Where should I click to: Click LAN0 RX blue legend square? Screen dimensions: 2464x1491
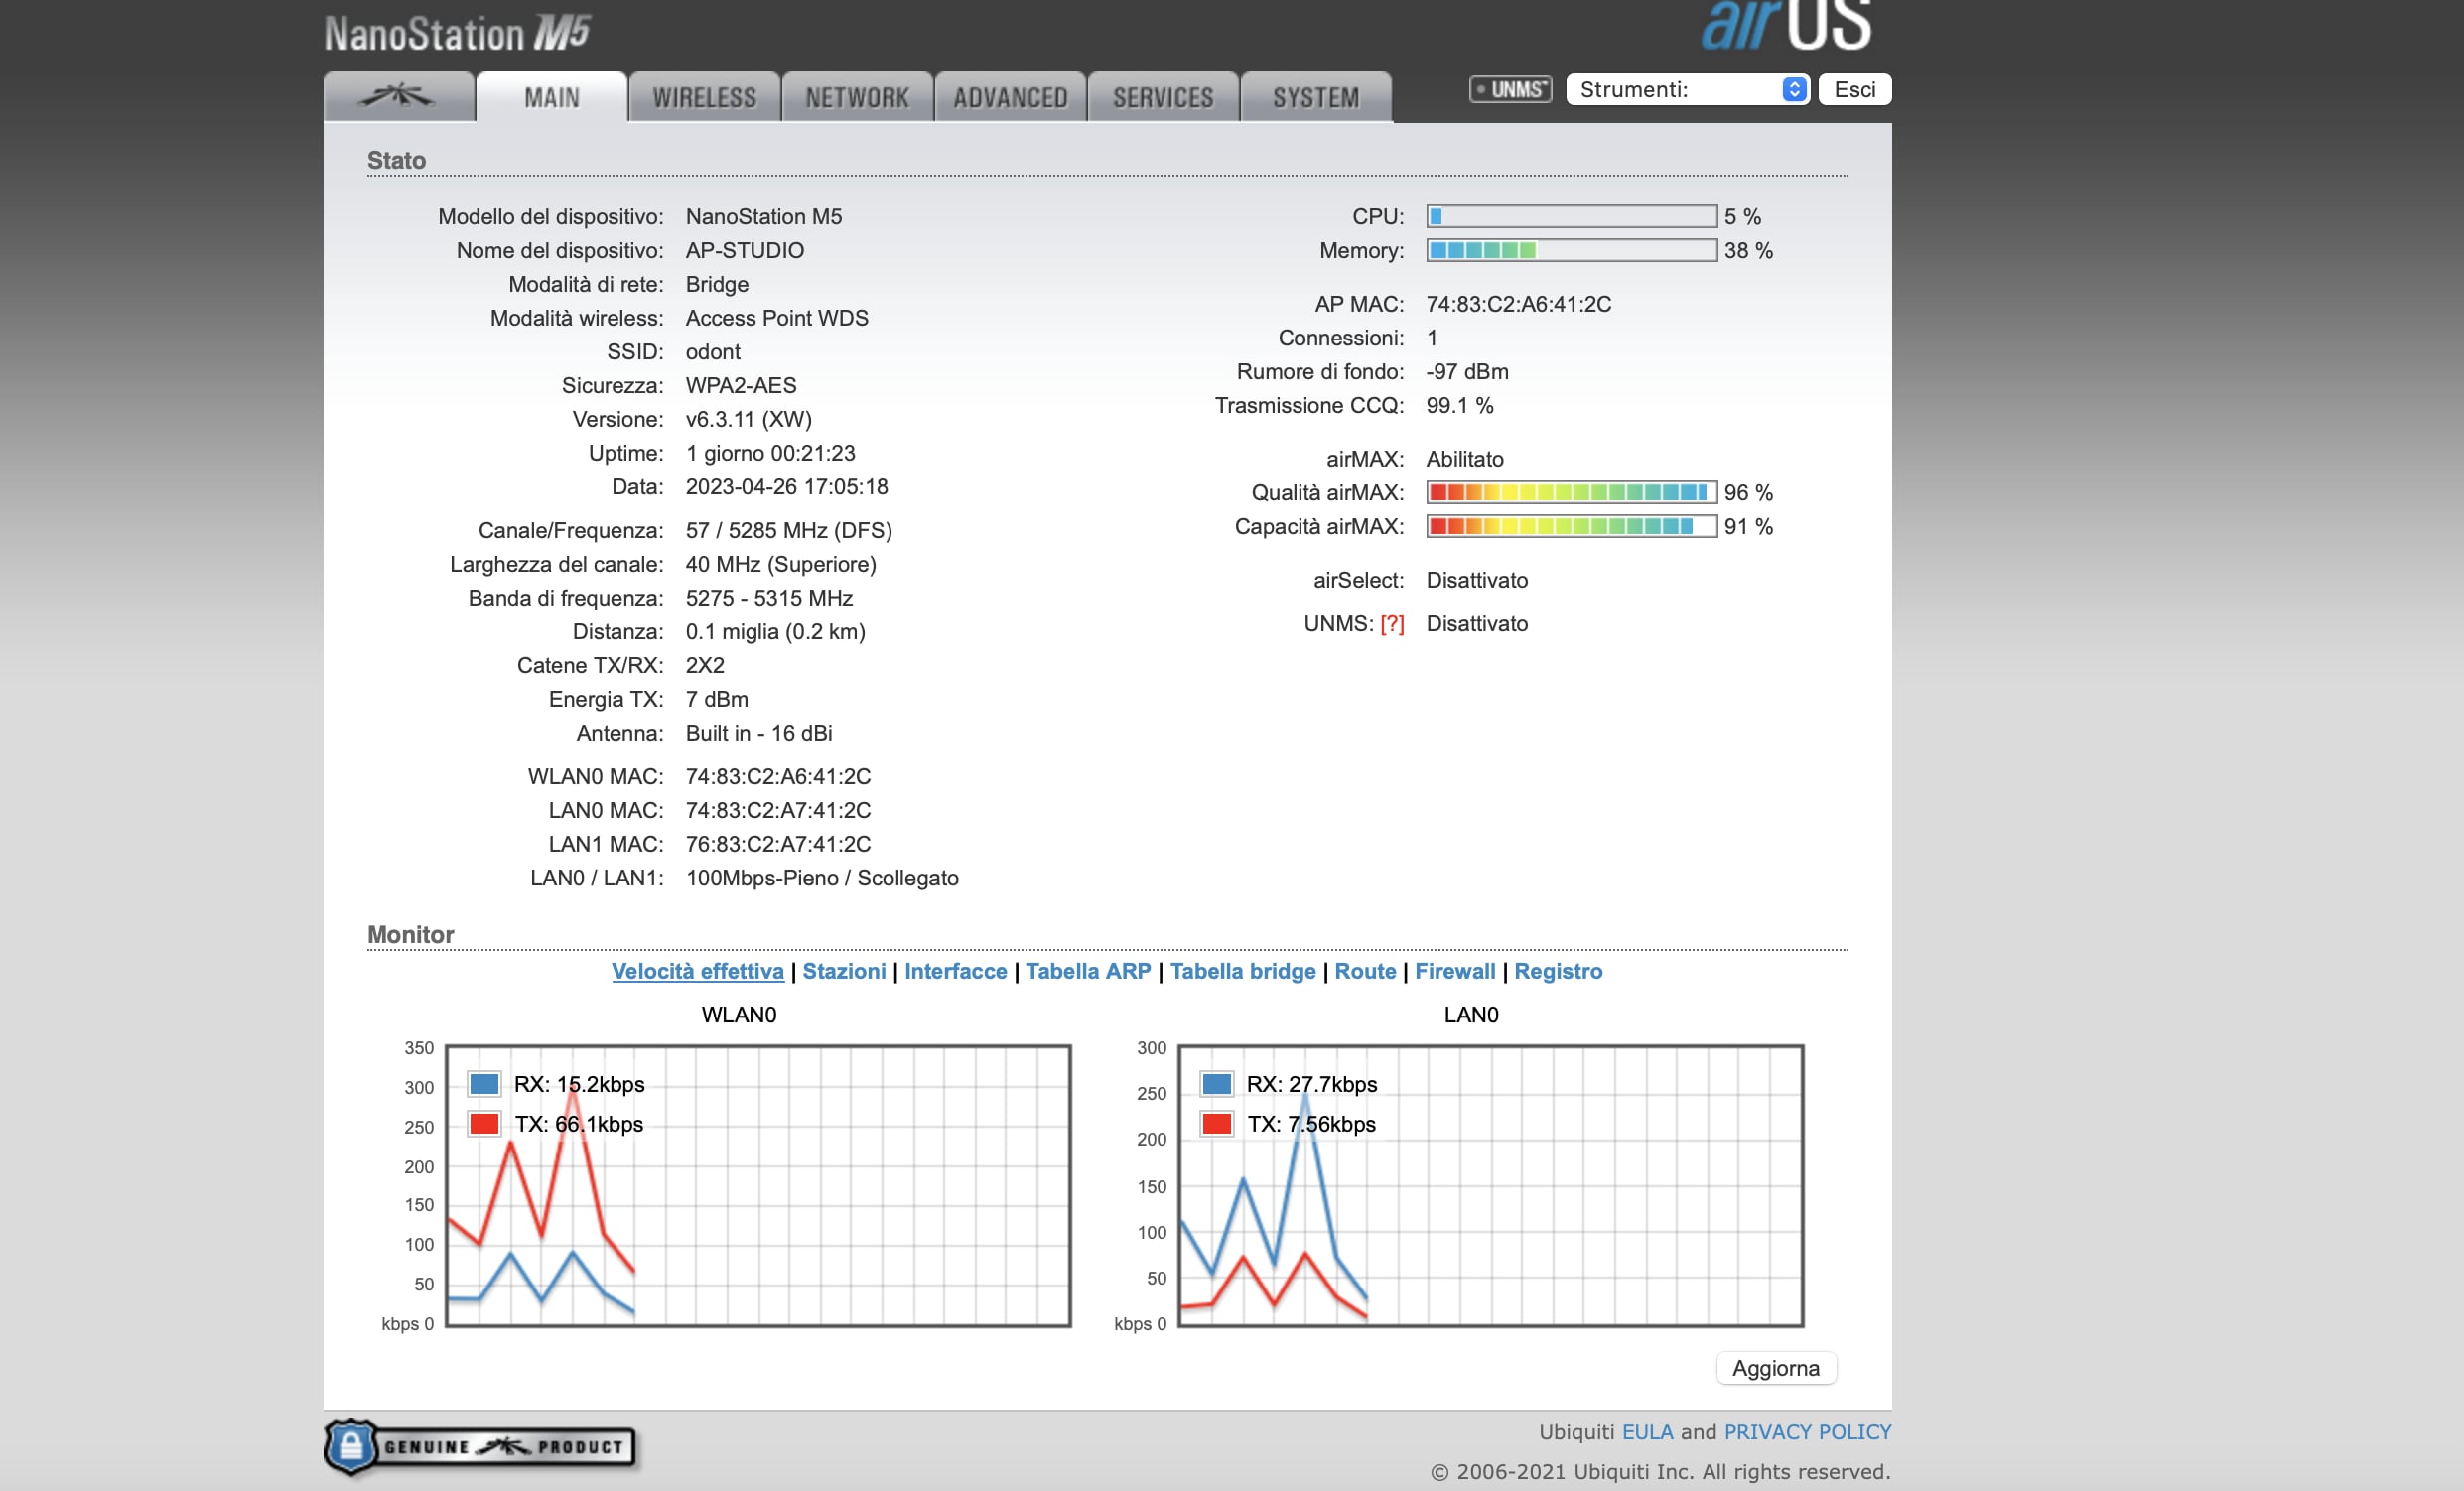(1217, 1084)
